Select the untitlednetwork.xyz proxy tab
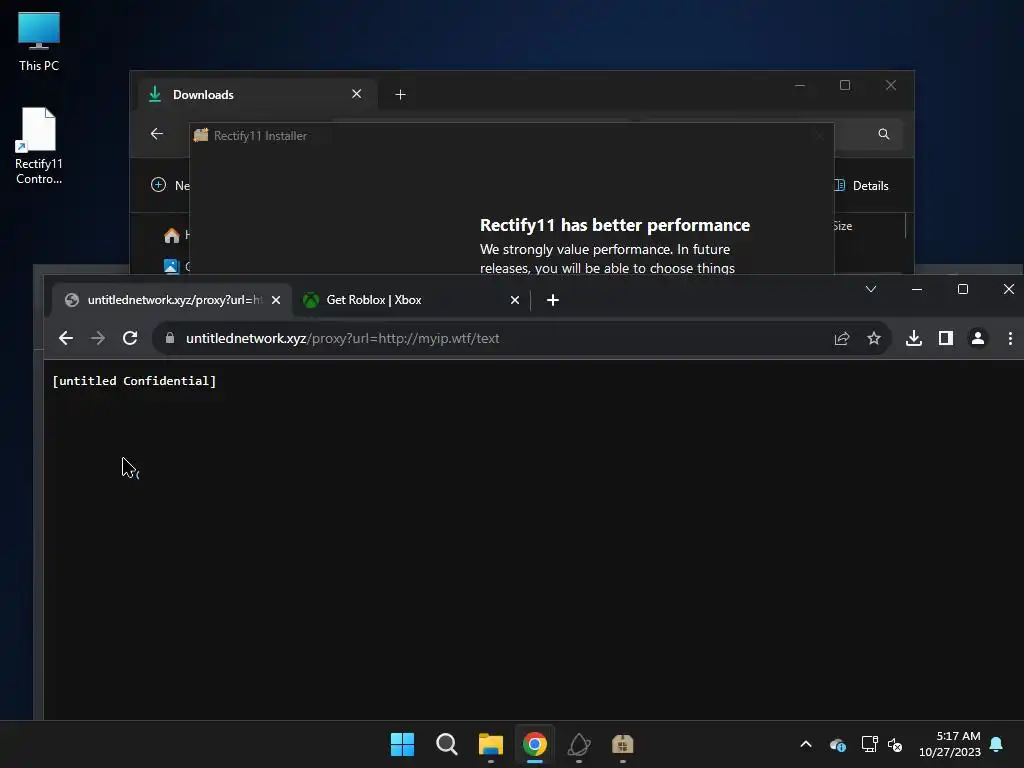The width and height of the screenshot is (1024, 768). (172, 300)
